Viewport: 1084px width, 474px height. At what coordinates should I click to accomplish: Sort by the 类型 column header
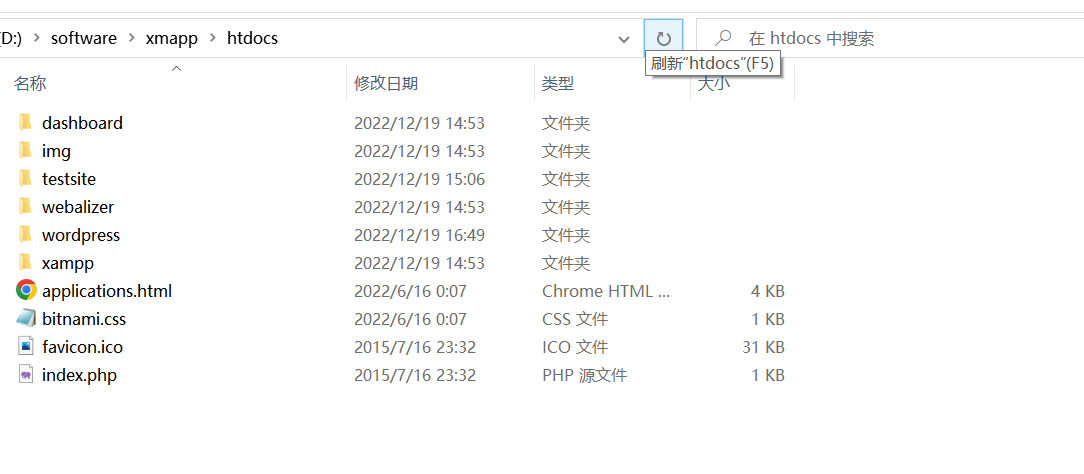coord(558,84)
